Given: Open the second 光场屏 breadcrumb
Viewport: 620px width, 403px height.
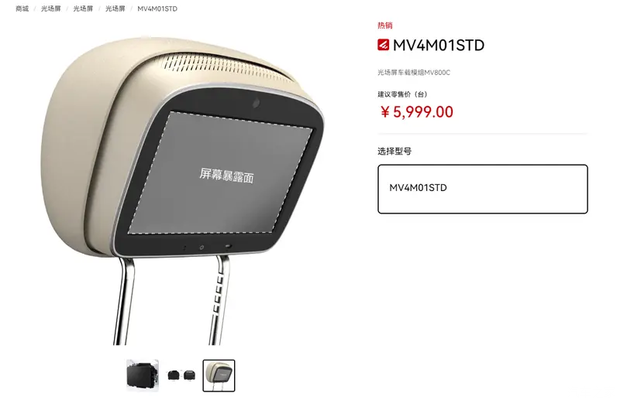Looking at the screenshot, I should pos(83,9).
